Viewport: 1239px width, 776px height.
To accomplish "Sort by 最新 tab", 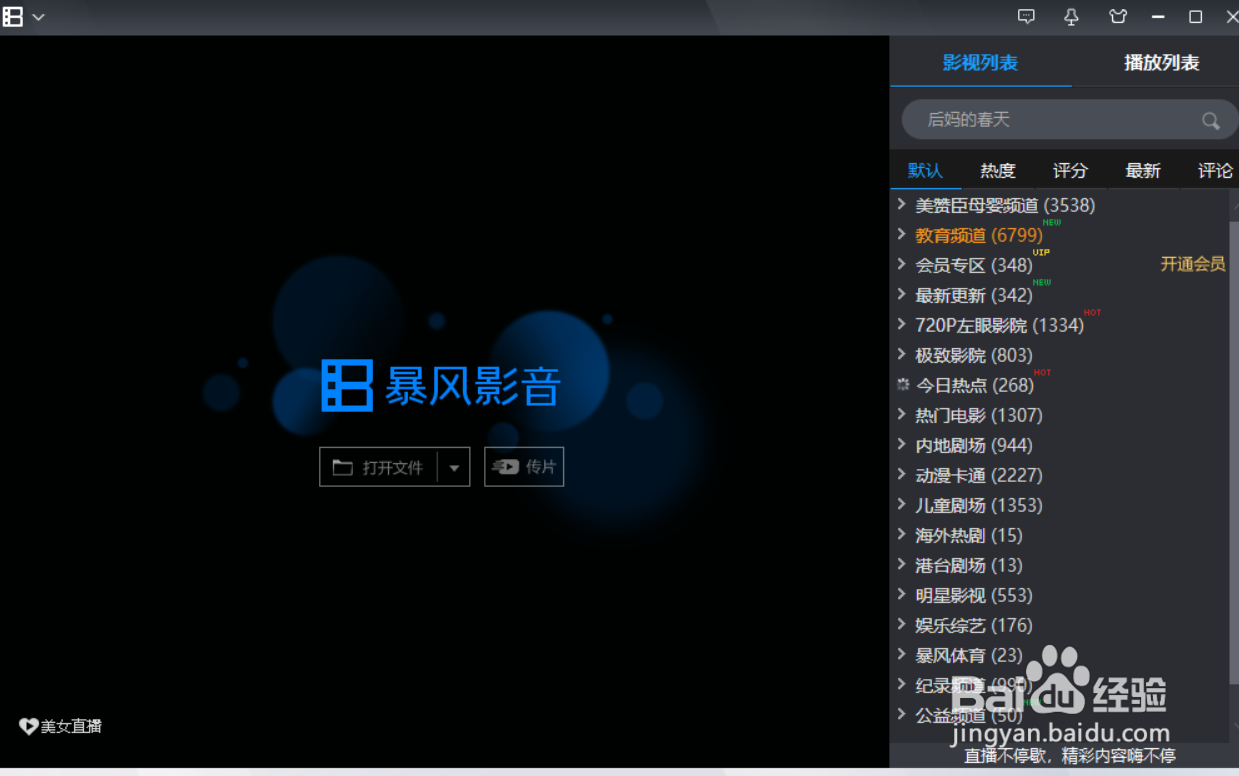I will coord(1142,171).
